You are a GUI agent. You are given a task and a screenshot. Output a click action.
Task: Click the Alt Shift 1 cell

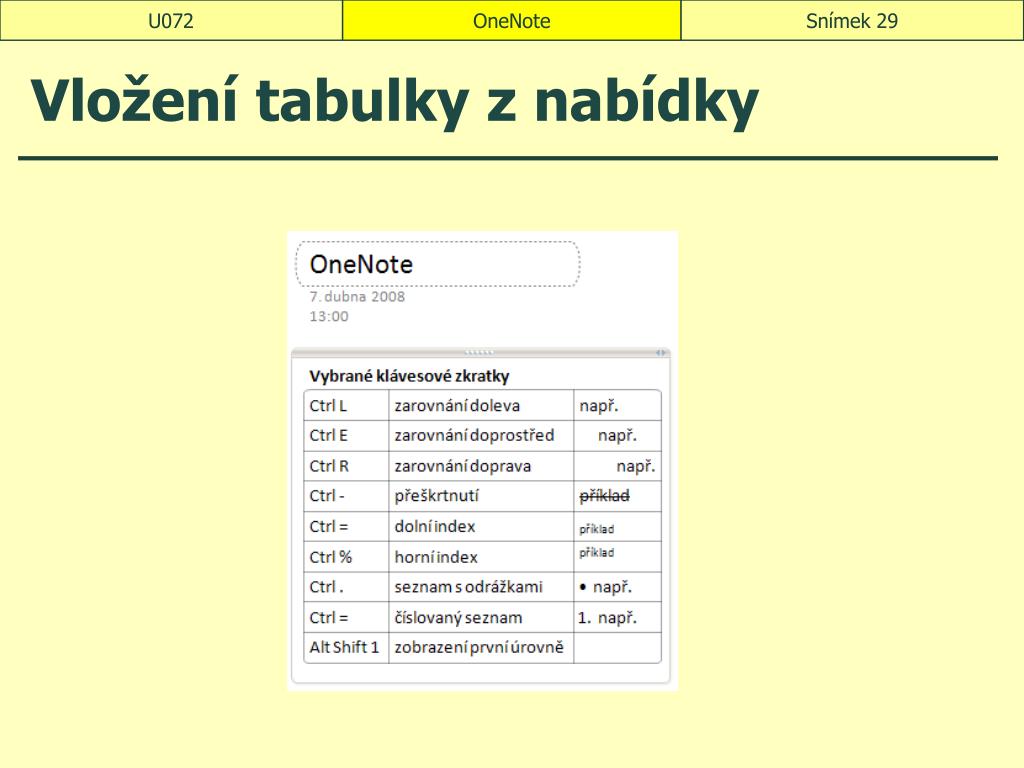pyautogui.click(x=346, y=648)
